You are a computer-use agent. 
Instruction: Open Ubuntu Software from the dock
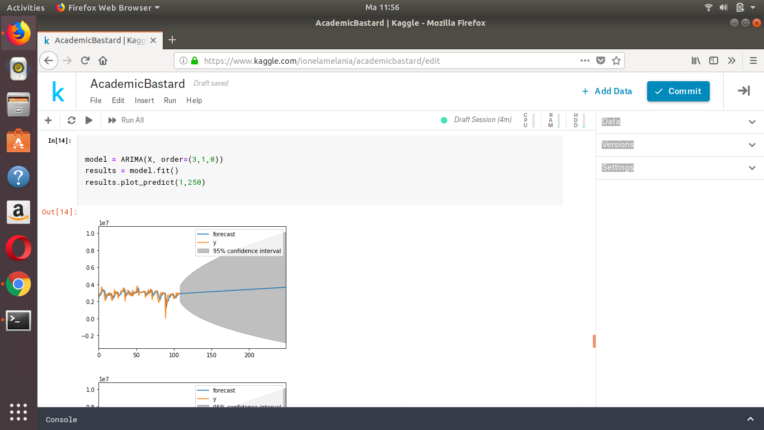[19, 141]
